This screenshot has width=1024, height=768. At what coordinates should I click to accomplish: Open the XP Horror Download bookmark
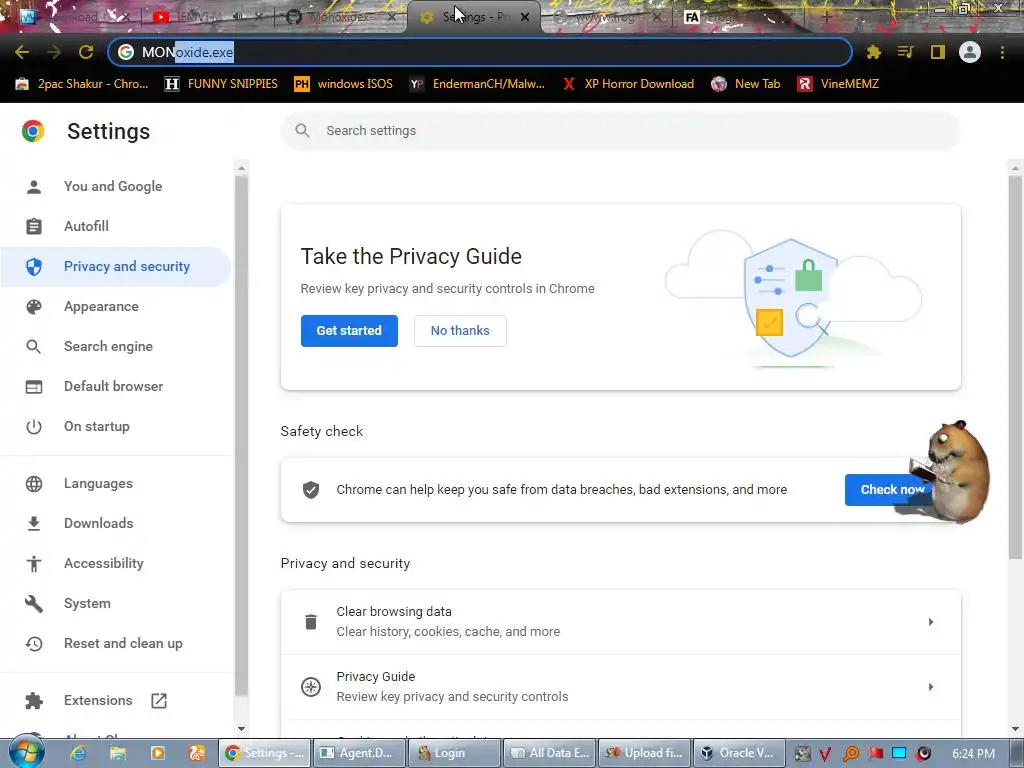628,84
